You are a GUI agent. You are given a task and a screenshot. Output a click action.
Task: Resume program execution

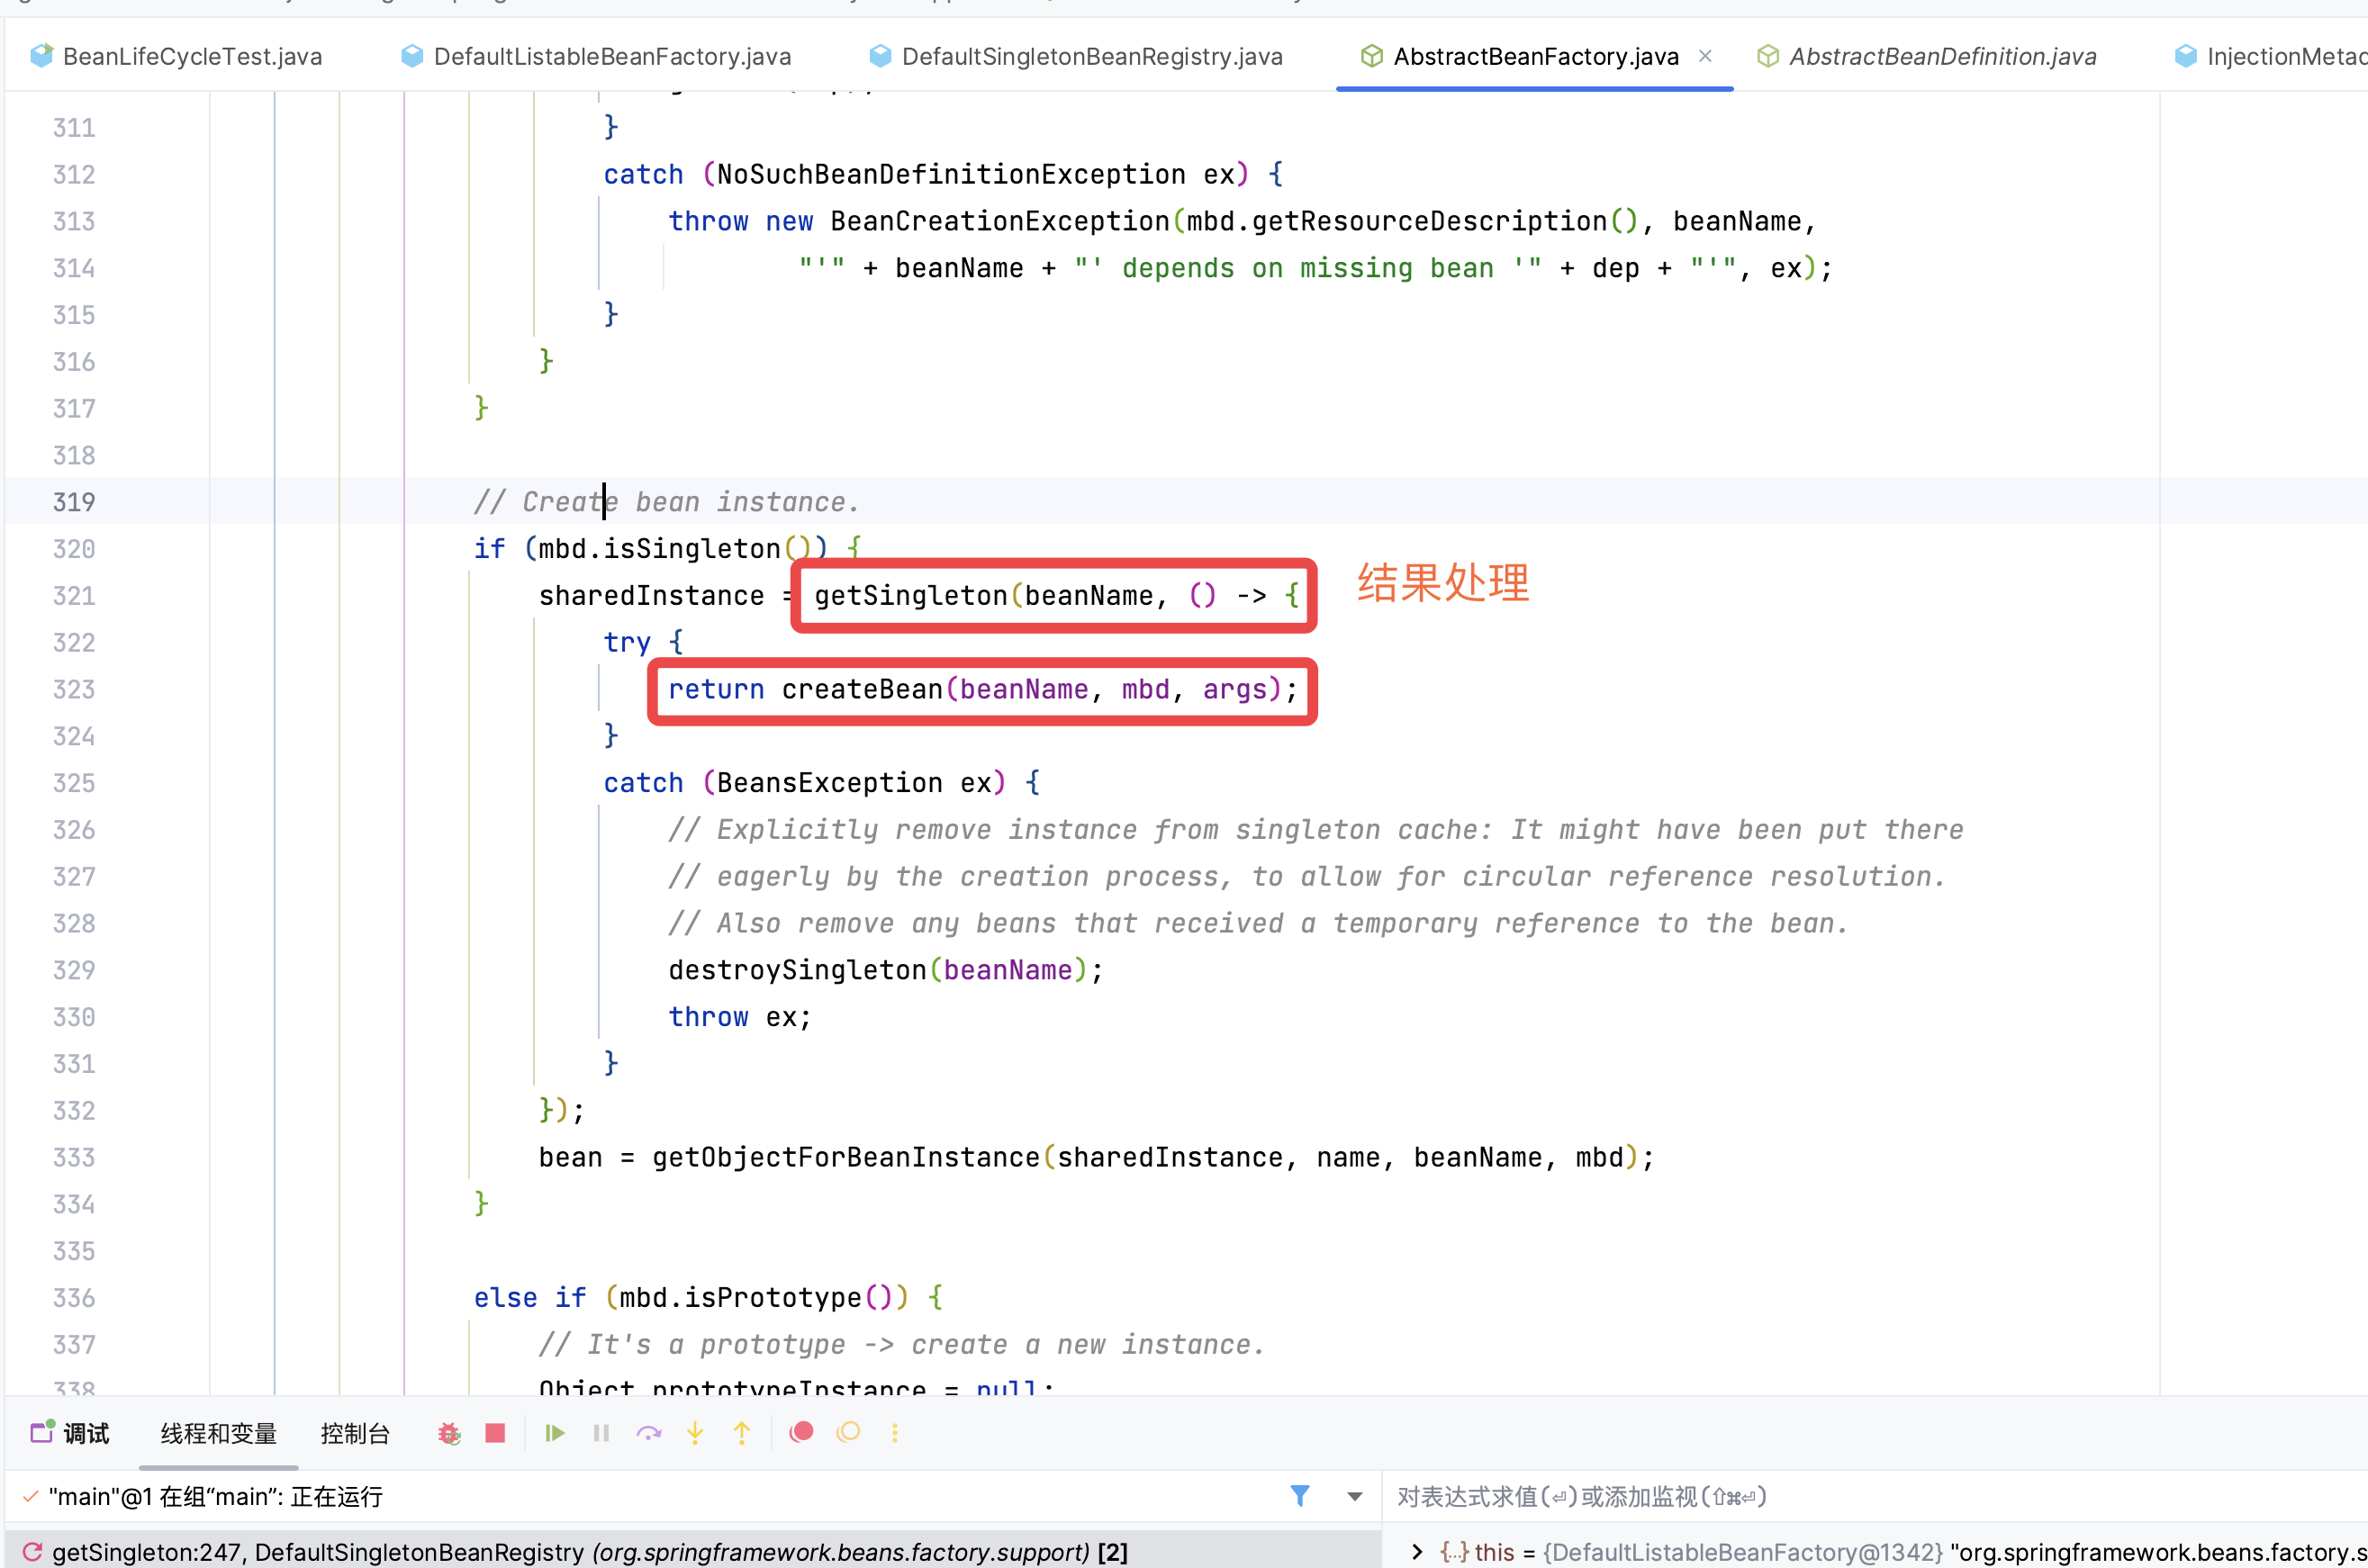(x=555, y=1433)
